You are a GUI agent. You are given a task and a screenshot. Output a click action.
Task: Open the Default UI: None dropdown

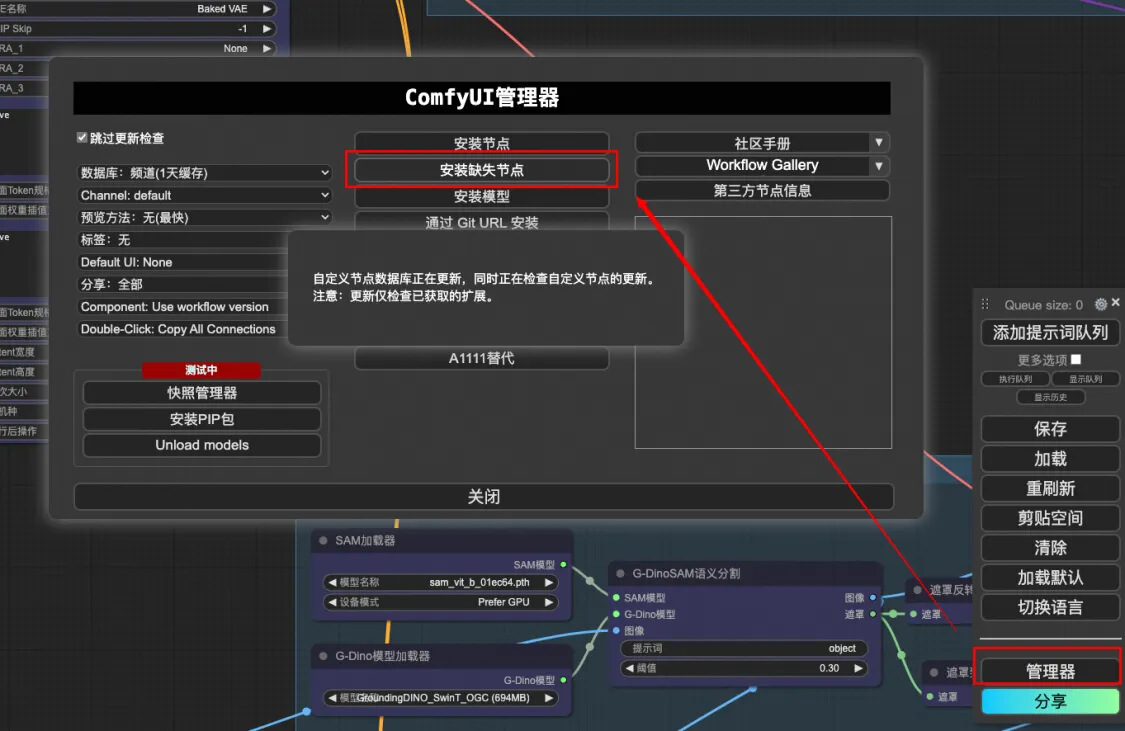(183, 262)
